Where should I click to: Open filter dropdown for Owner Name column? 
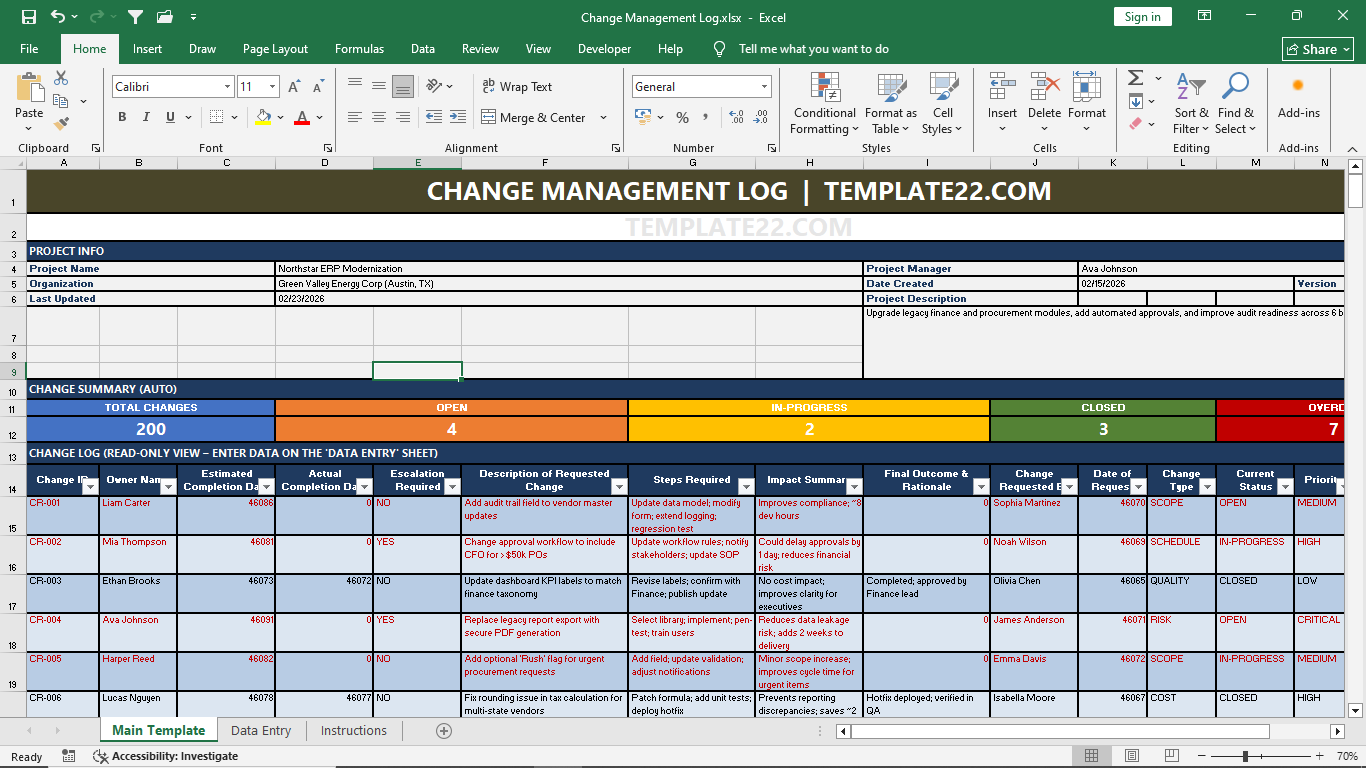coord(167,487)
